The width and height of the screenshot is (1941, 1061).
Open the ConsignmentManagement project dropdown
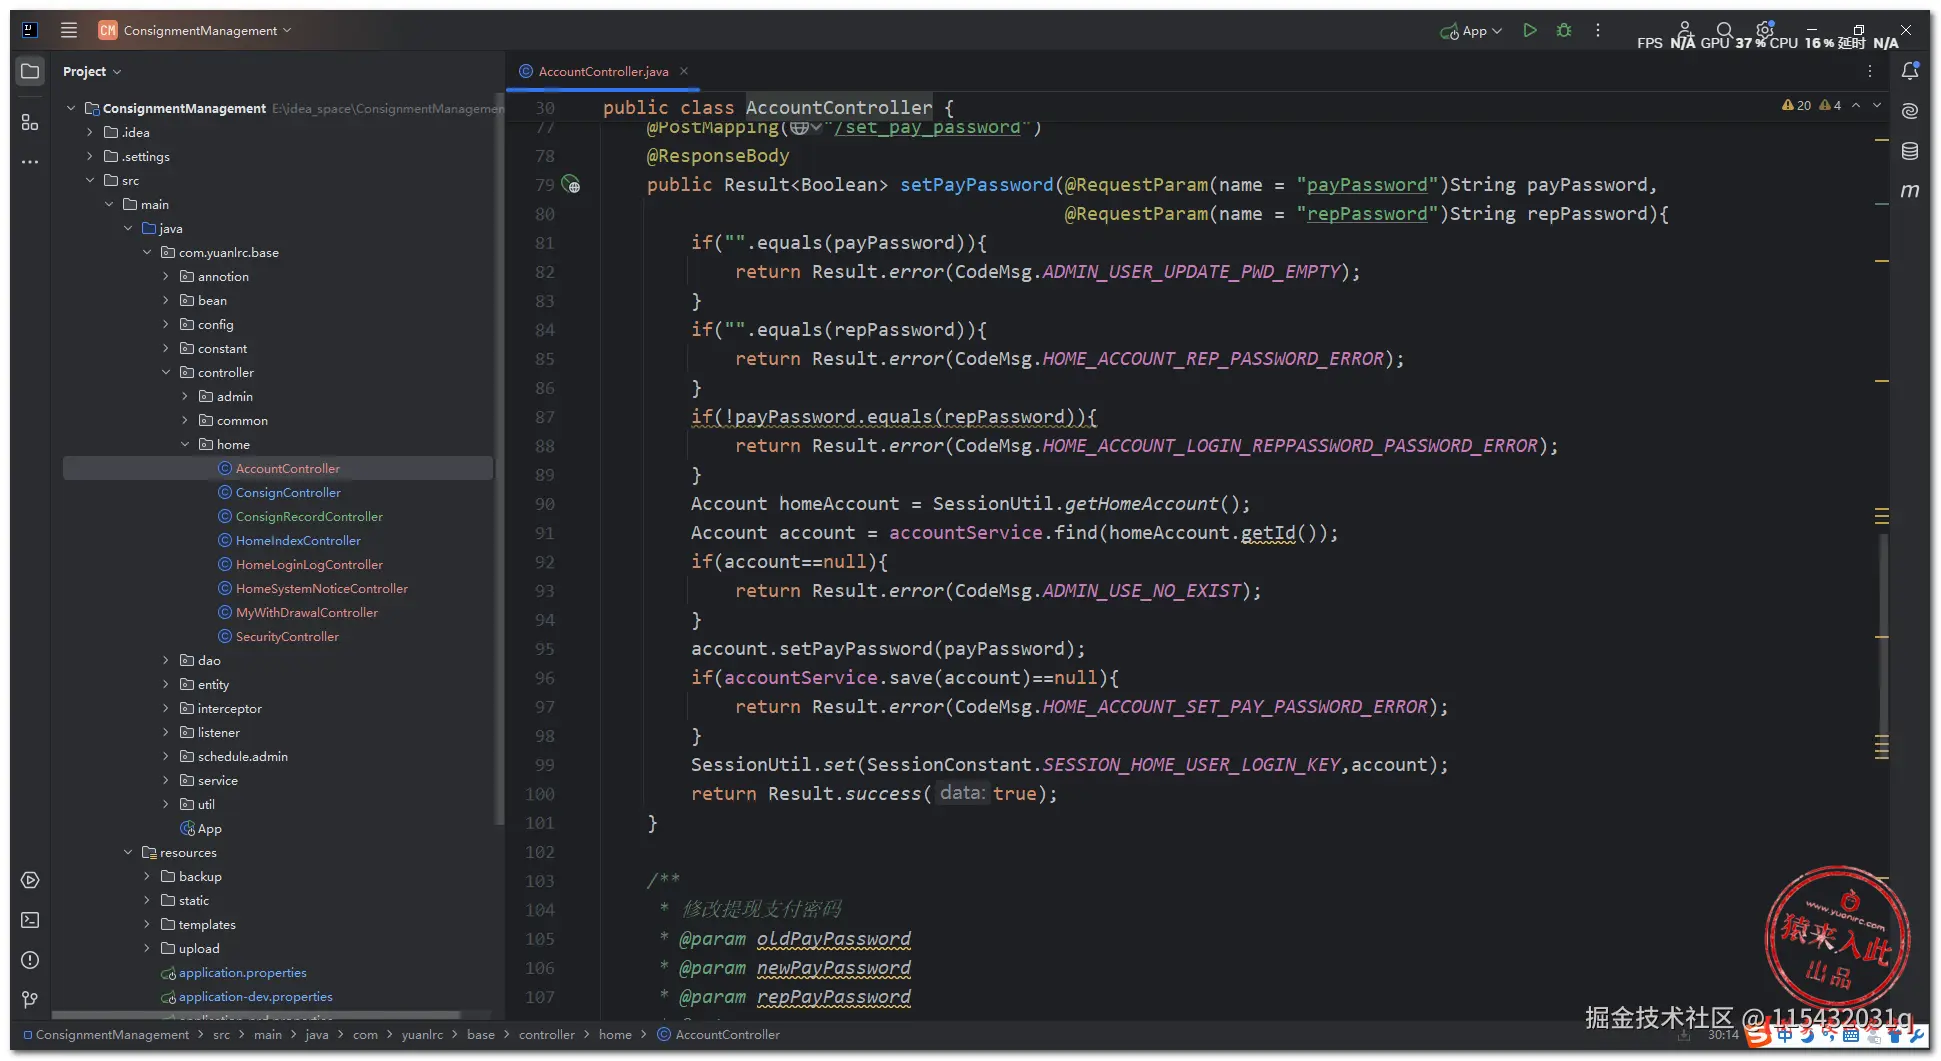pyautogui.click(x=195, y=30)
